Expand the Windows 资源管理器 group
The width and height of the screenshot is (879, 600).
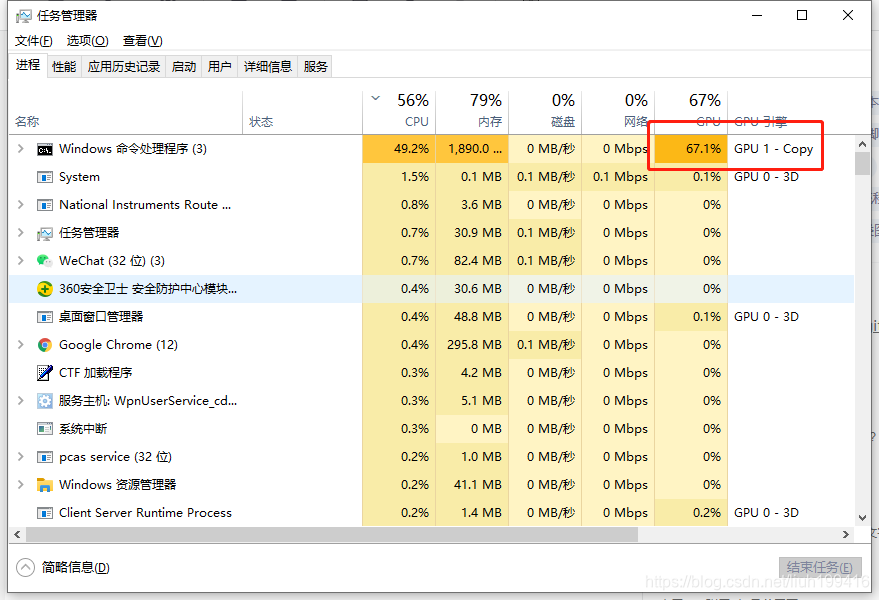[x=21, y=484]
